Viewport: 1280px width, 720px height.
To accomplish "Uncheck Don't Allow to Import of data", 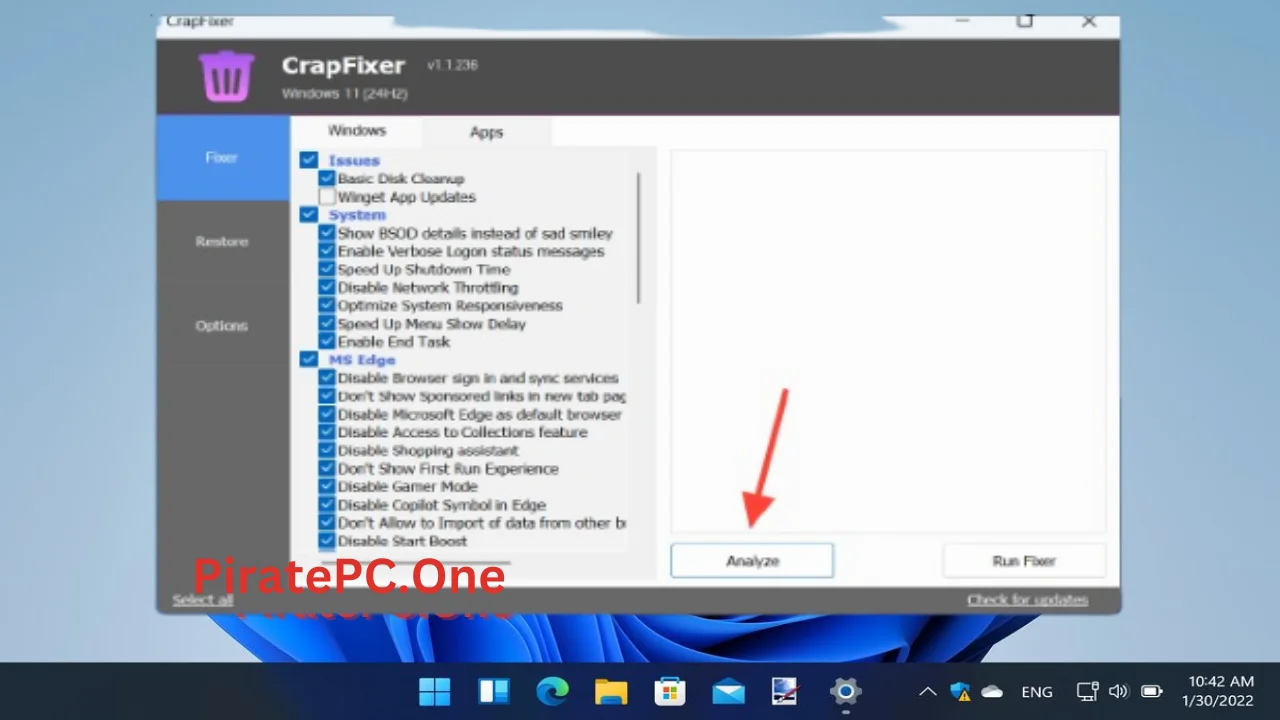I will coord(327,522).
